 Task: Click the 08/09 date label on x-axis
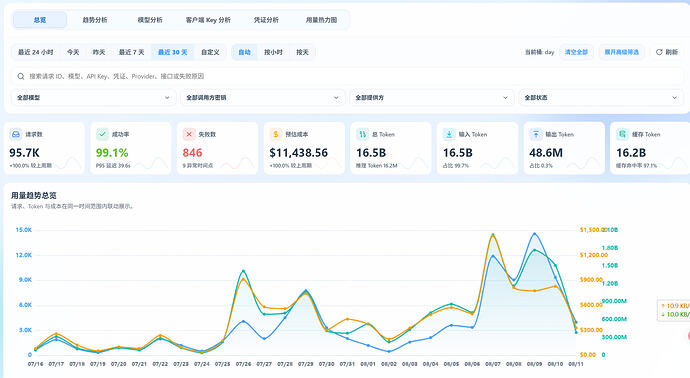[x=535, y=364]
